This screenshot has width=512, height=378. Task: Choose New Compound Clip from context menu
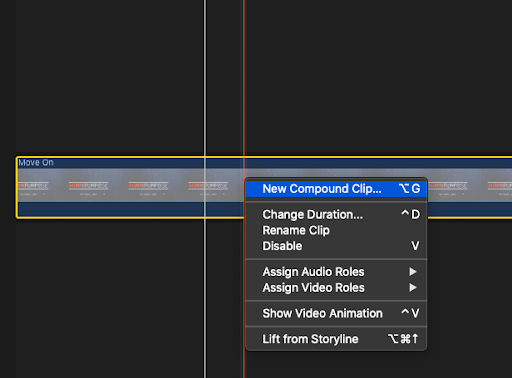pos(336,189)
